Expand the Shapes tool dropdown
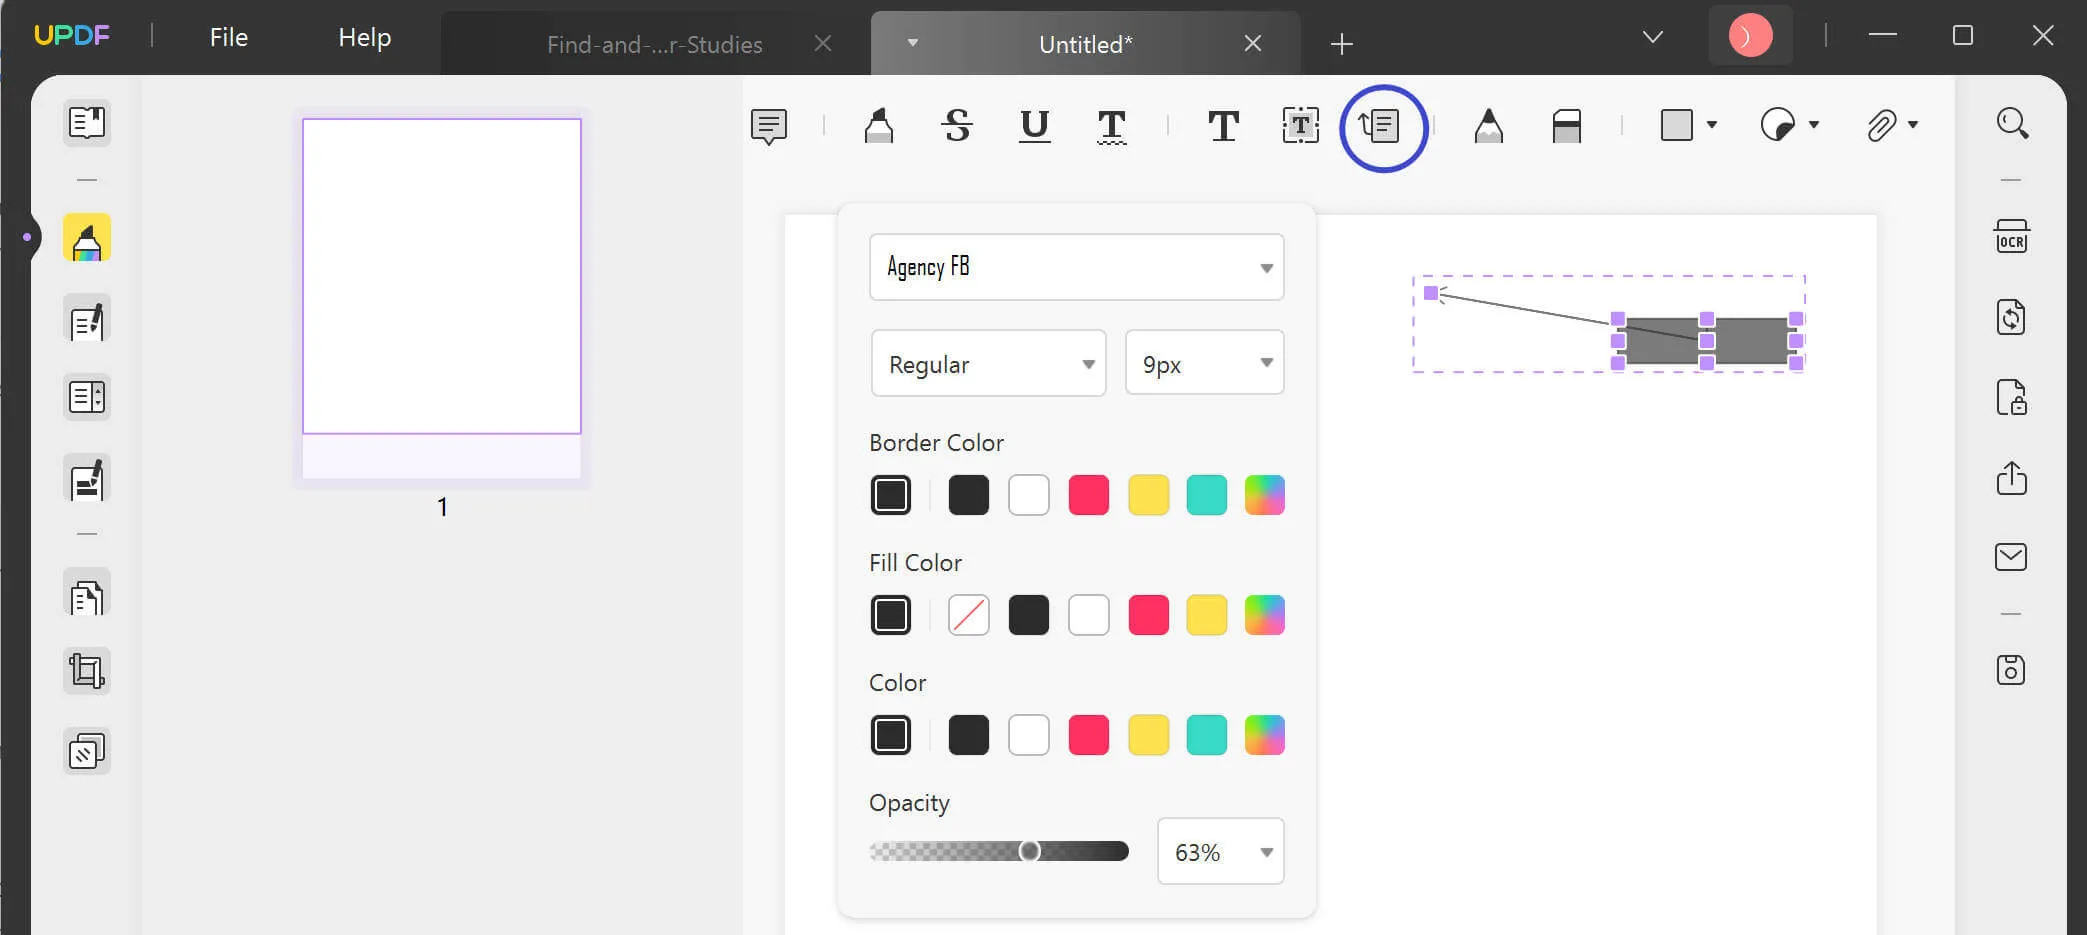Screen dimensions: 2087x935 (1712, 125)
